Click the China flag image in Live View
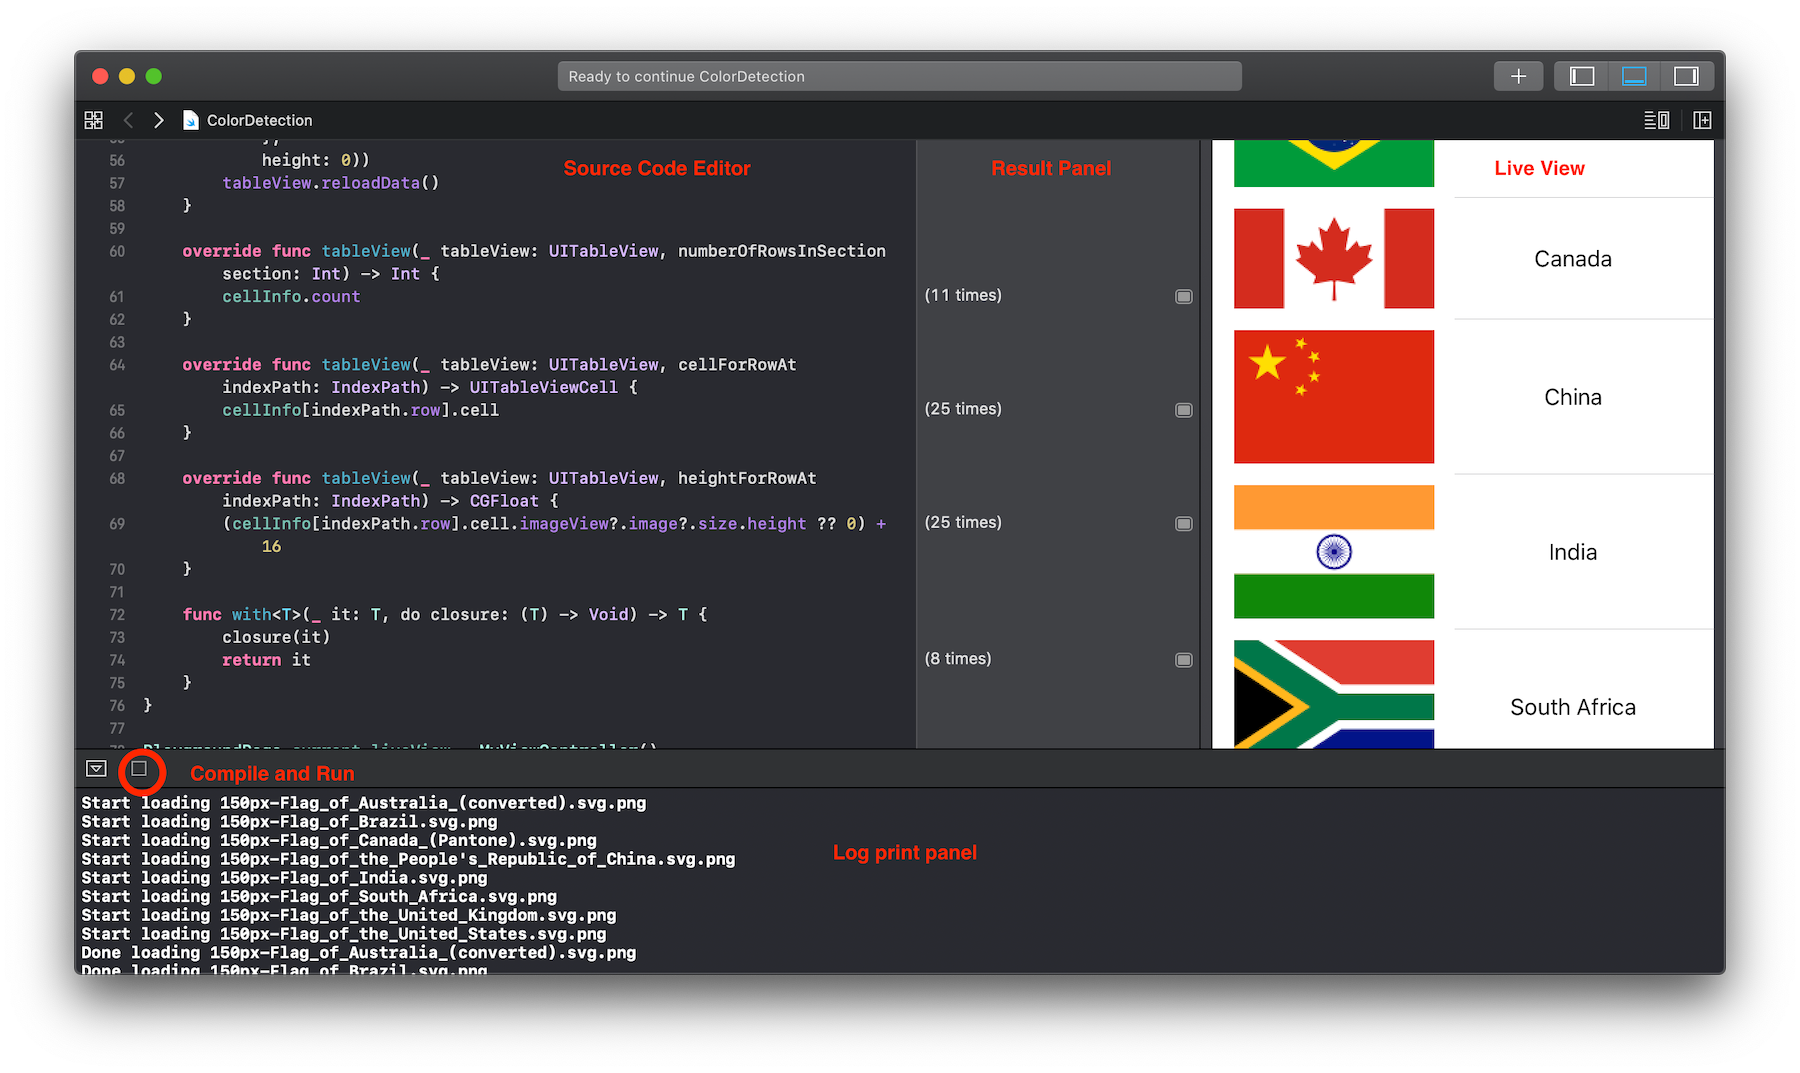The image size is (1800, 1073). 1334,397
